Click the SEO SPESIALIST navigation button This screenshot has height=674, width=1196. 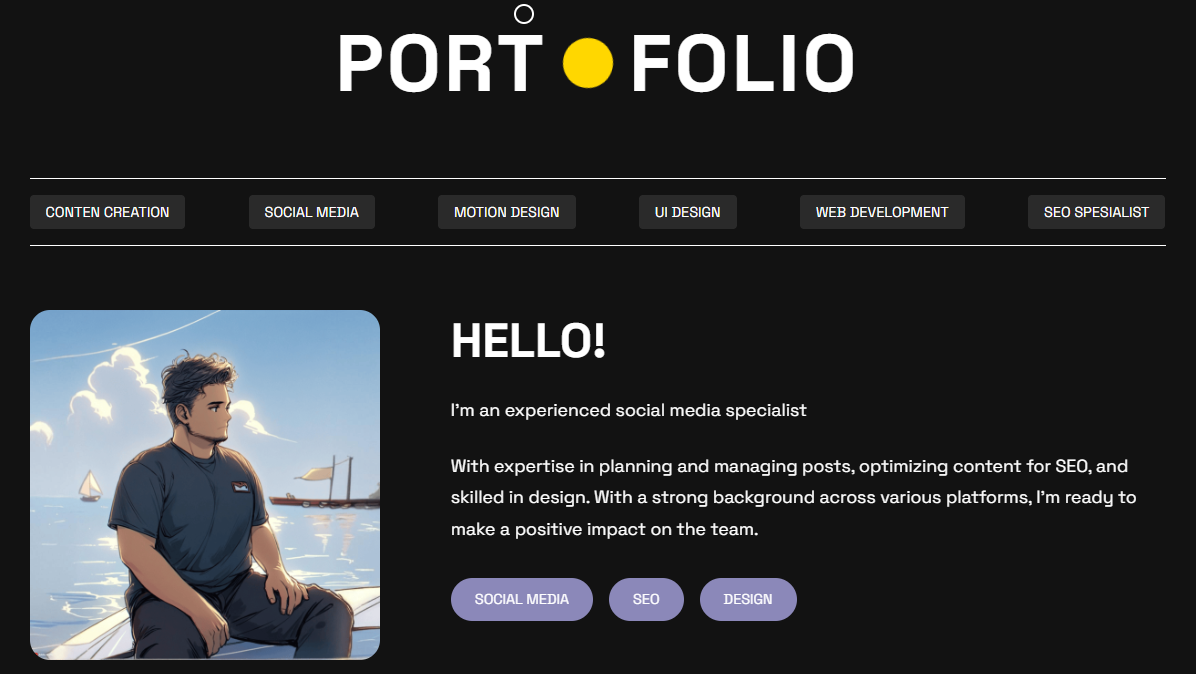[x=1096, y=211]
